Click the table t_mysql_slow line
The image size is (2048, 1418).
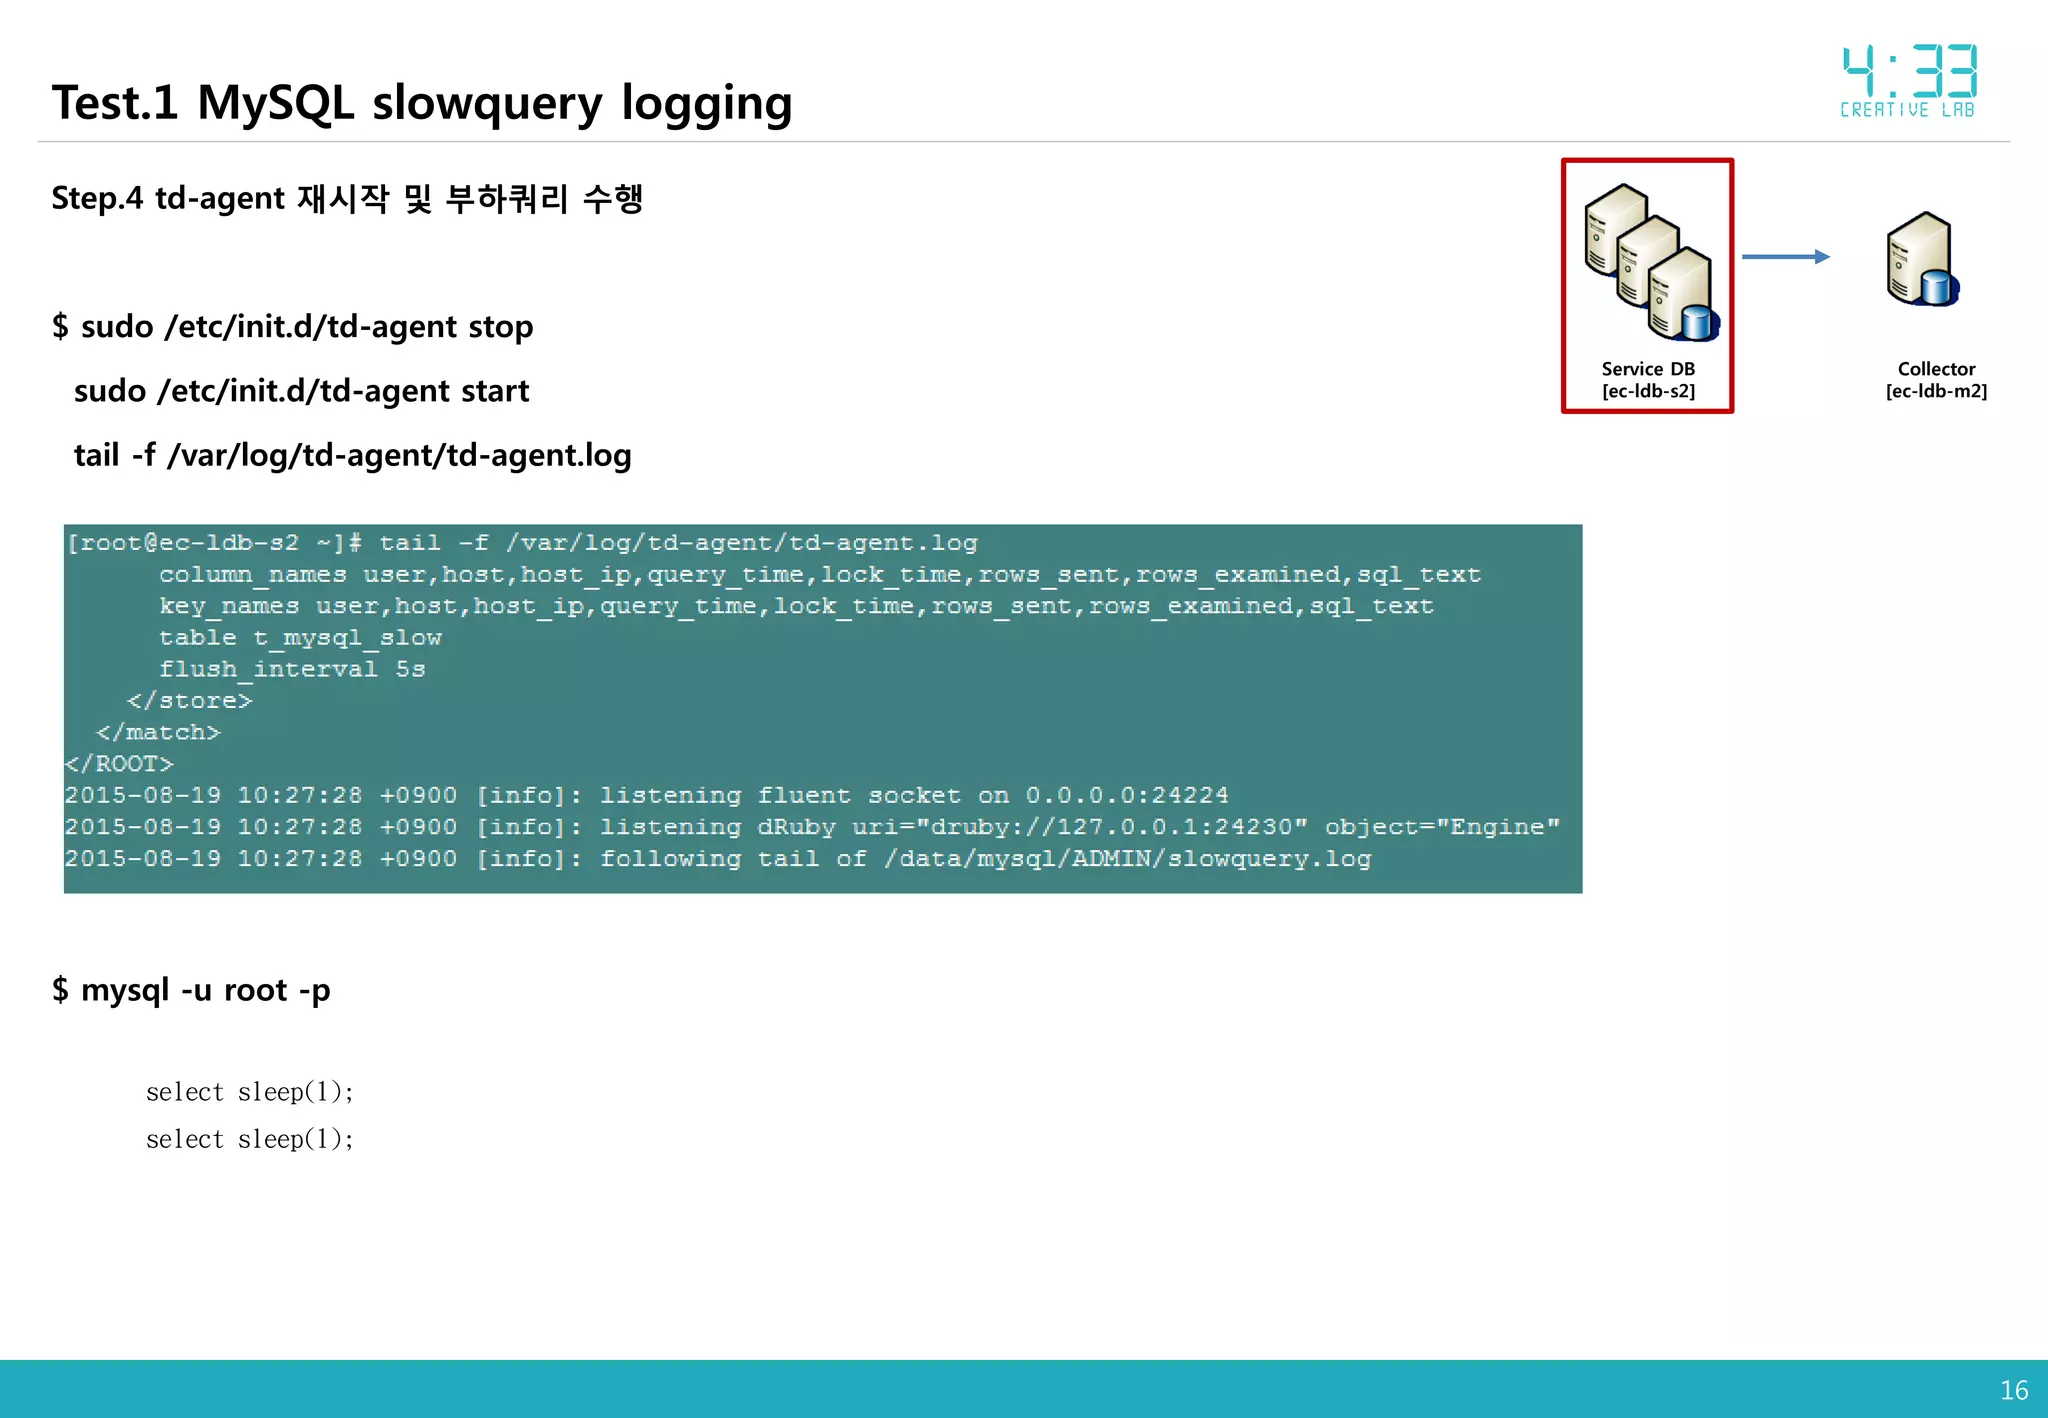coord(300,638)
